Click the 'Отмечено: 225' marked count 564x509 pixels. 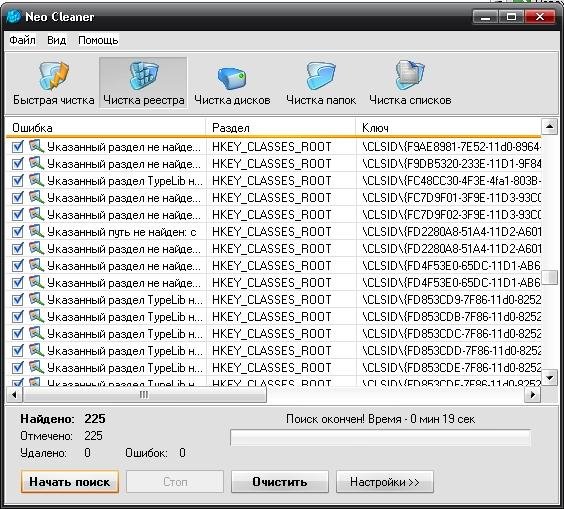tap(62, 436)
